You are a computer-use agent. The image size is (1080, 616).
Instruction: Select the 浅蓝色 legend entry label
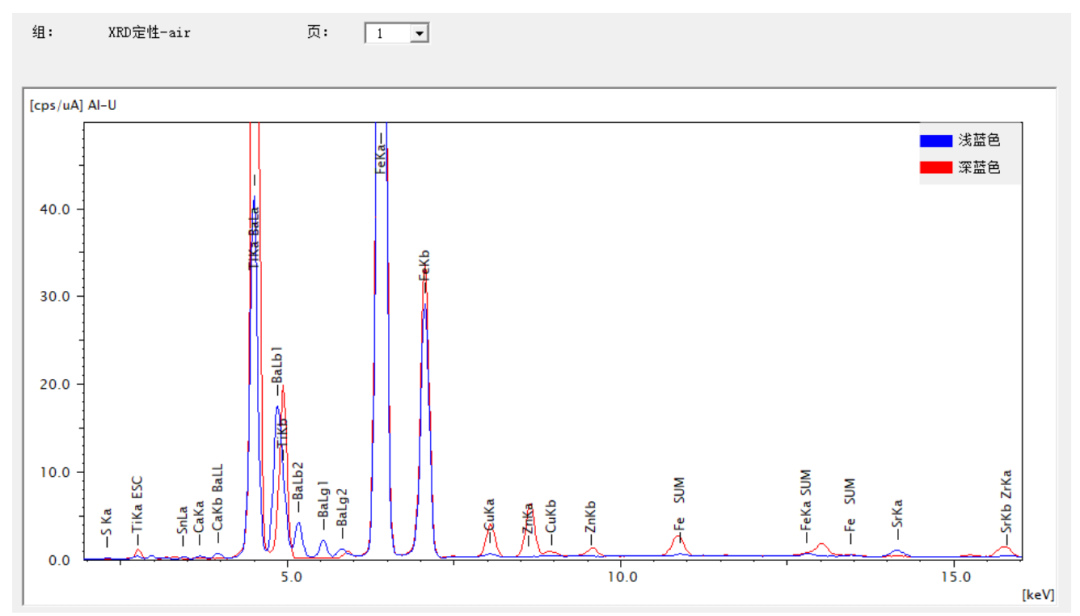click(x=979, y=141)
